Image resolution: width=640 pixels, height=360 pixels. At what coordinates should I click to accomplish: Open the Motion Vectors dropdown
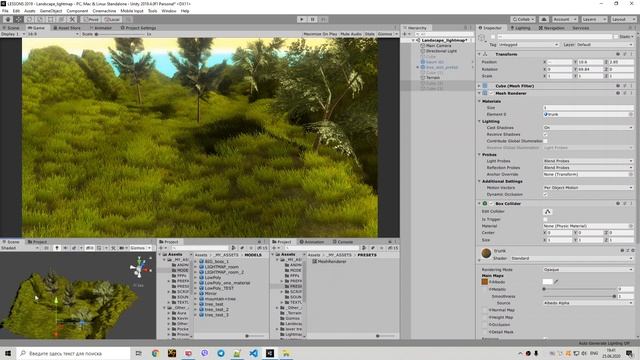pos(588,187)
